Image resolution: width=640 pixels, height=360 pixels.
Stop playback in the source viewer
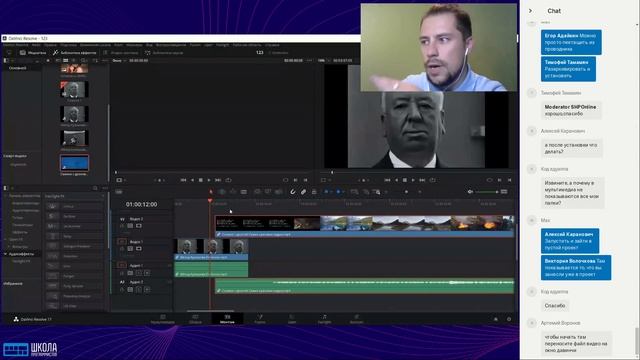coord(201,180)
